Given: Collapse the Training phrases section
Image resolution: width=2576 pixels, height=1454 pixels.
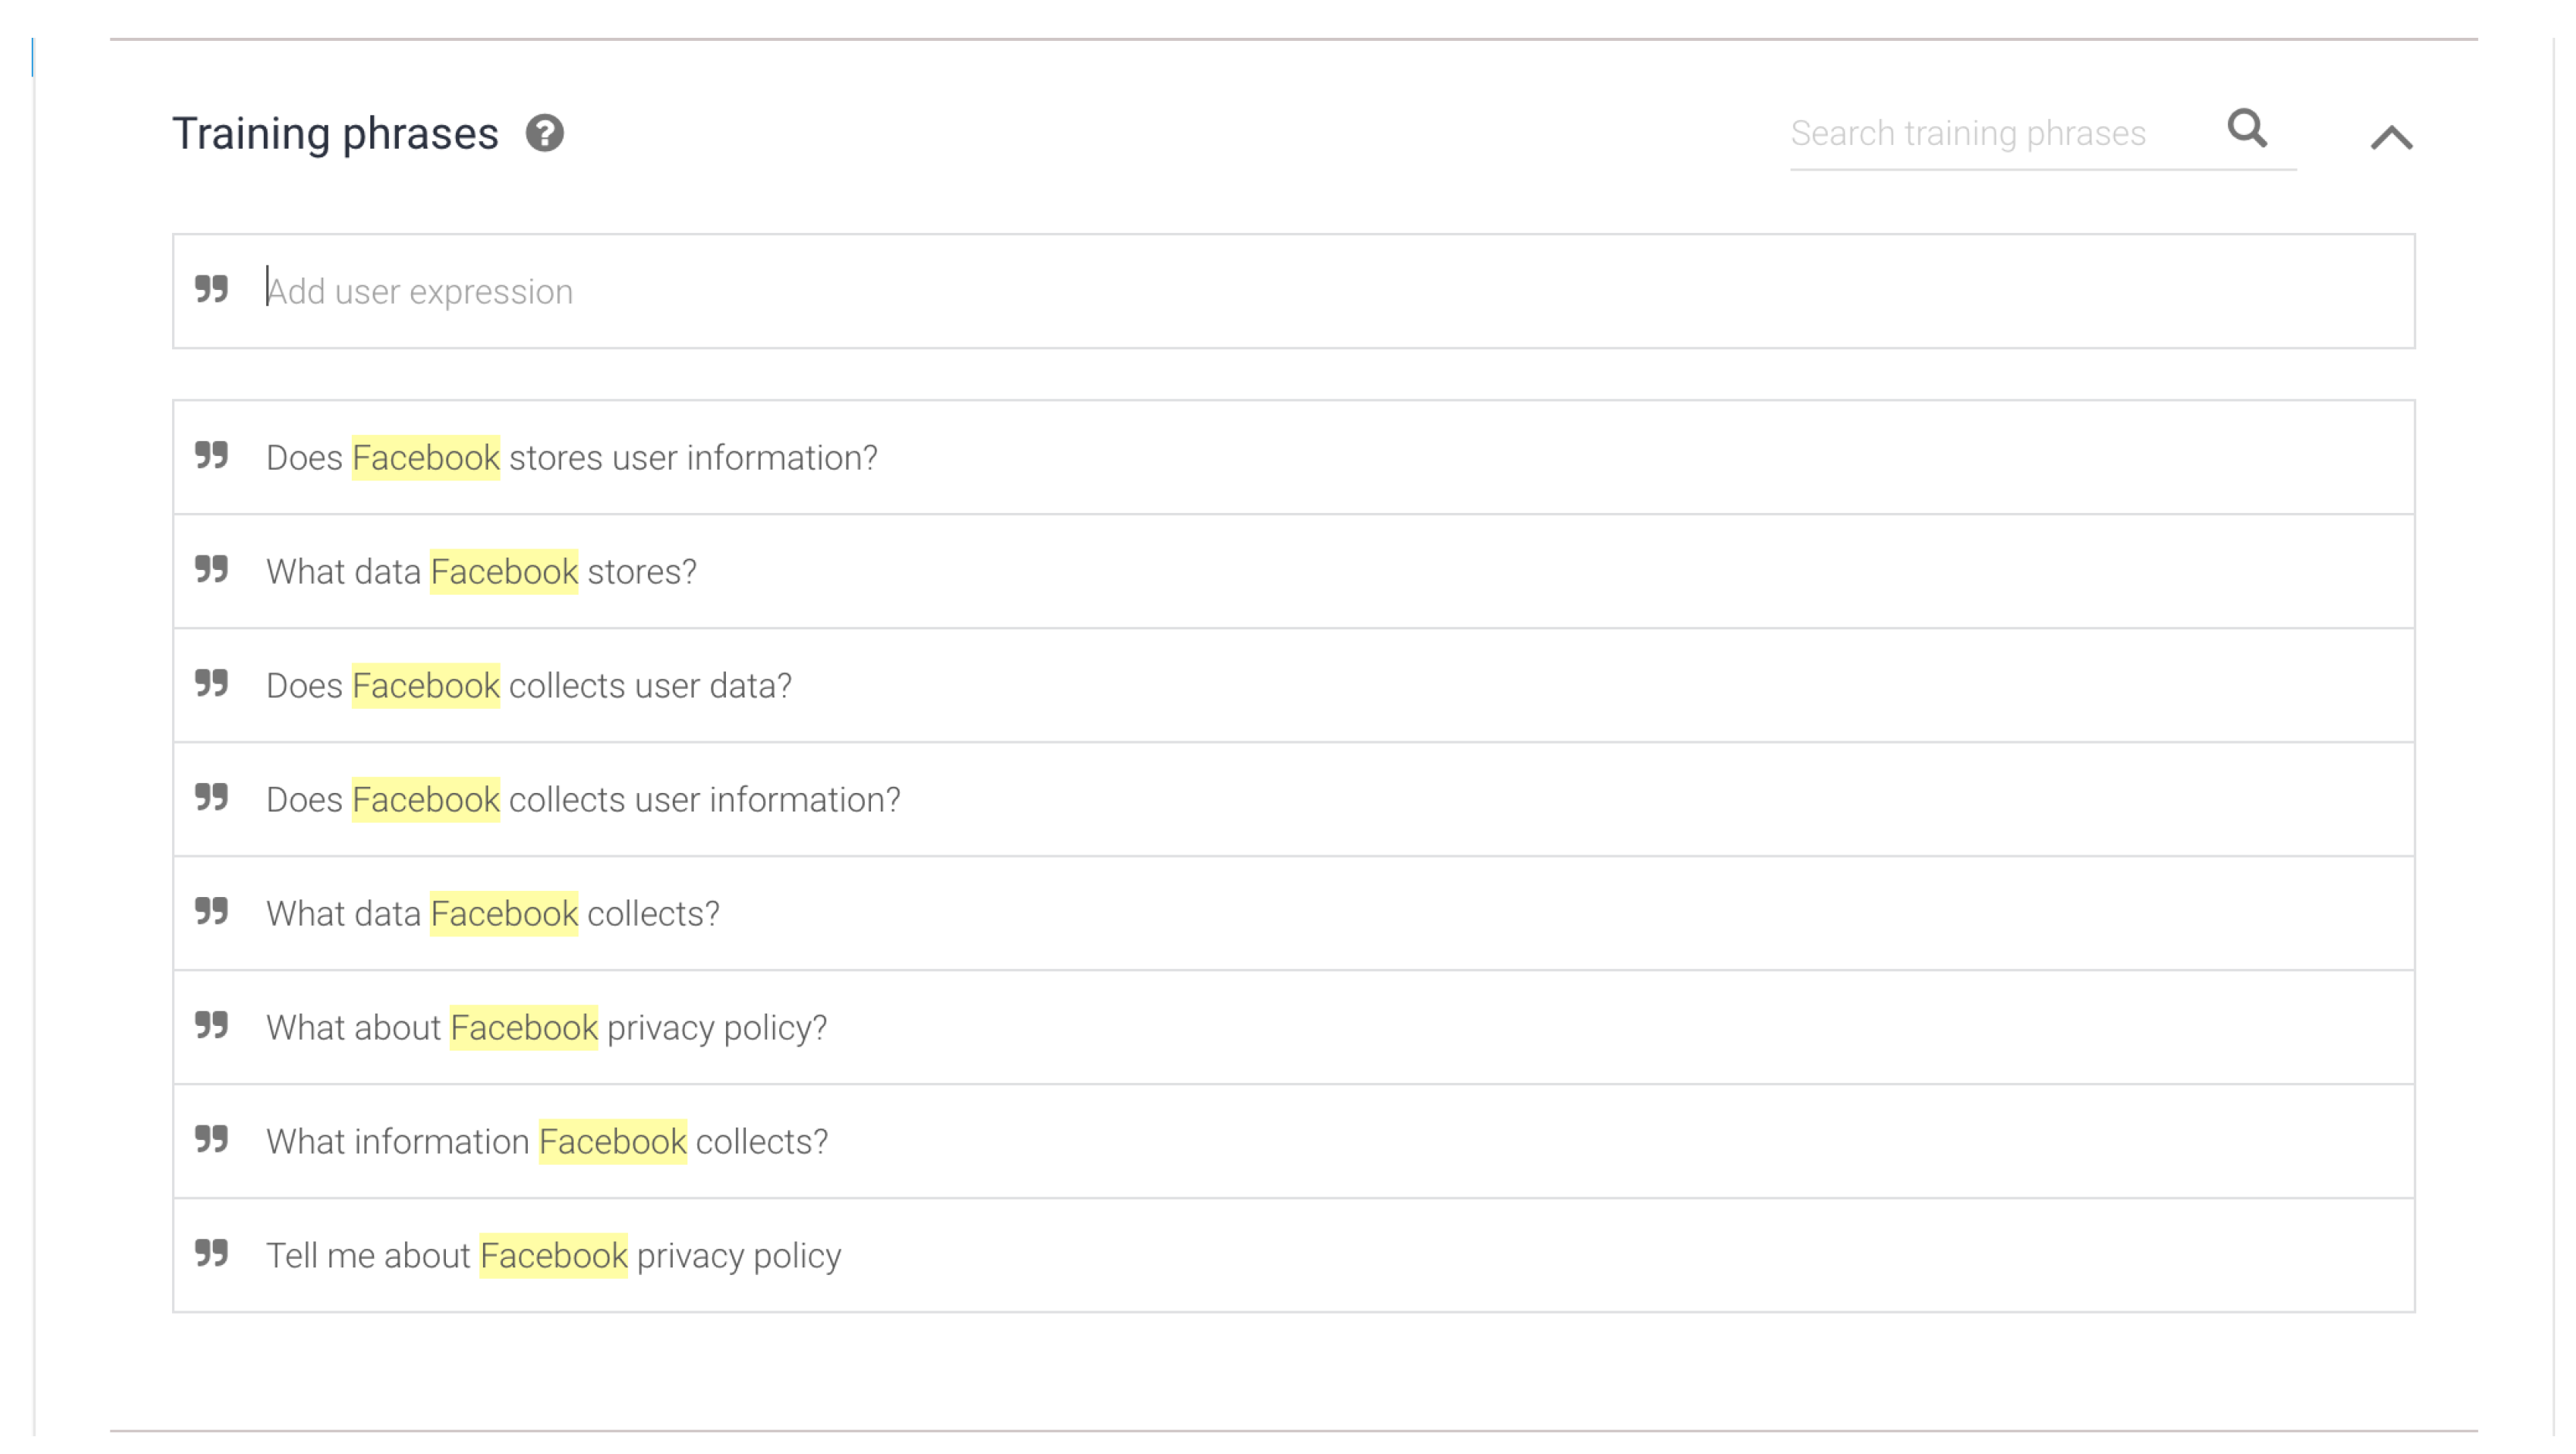Looking at the screenshot, I should point(2391,137).
